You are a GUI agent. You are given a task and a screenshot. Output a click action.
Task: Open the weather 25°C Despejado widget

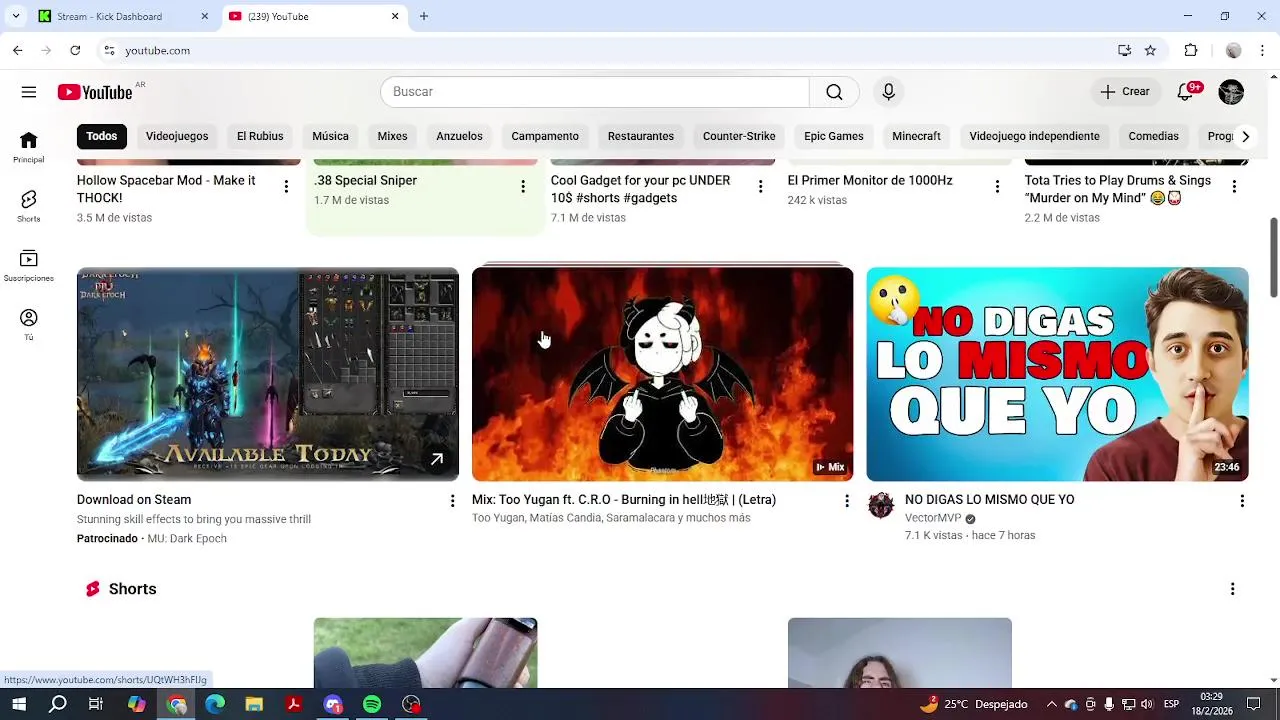tap(973, 704)
